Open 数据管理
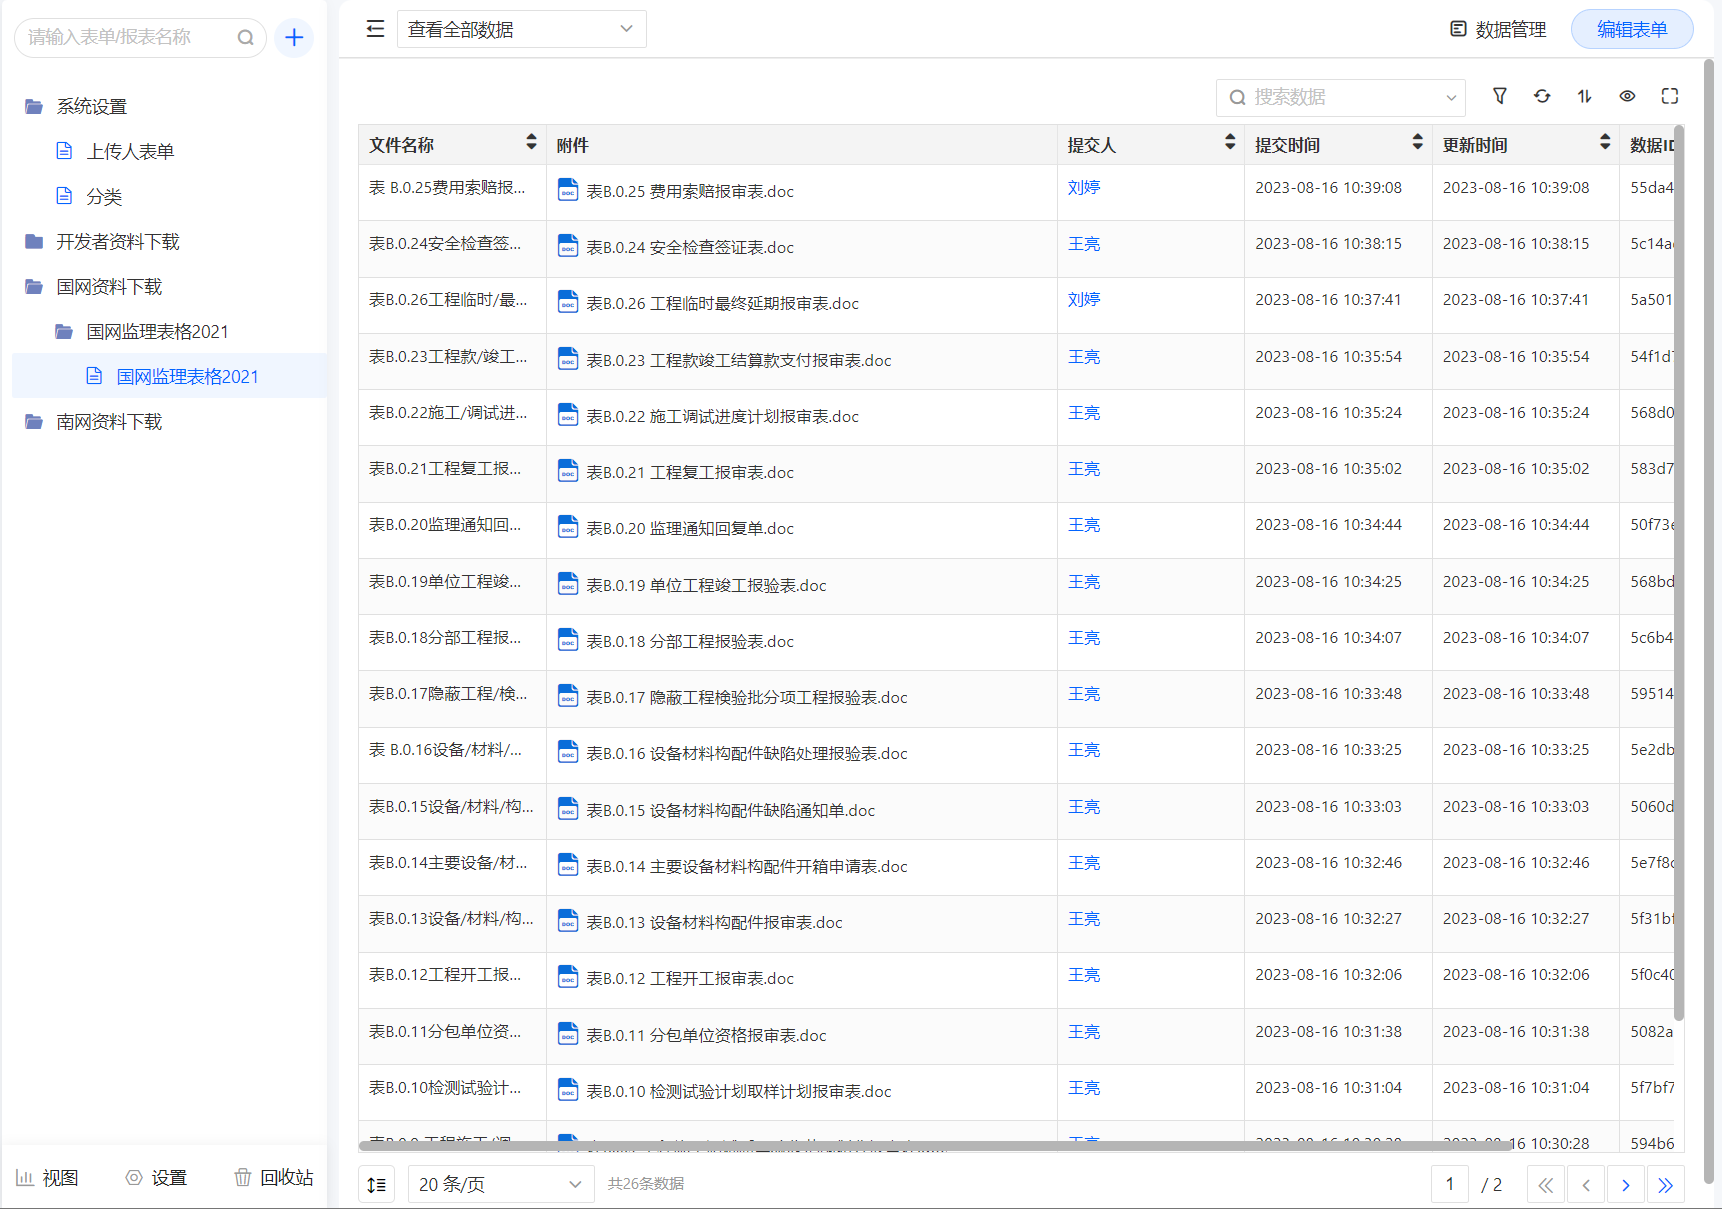This screenshot has height=1209, width=1722. point(1498,29)
